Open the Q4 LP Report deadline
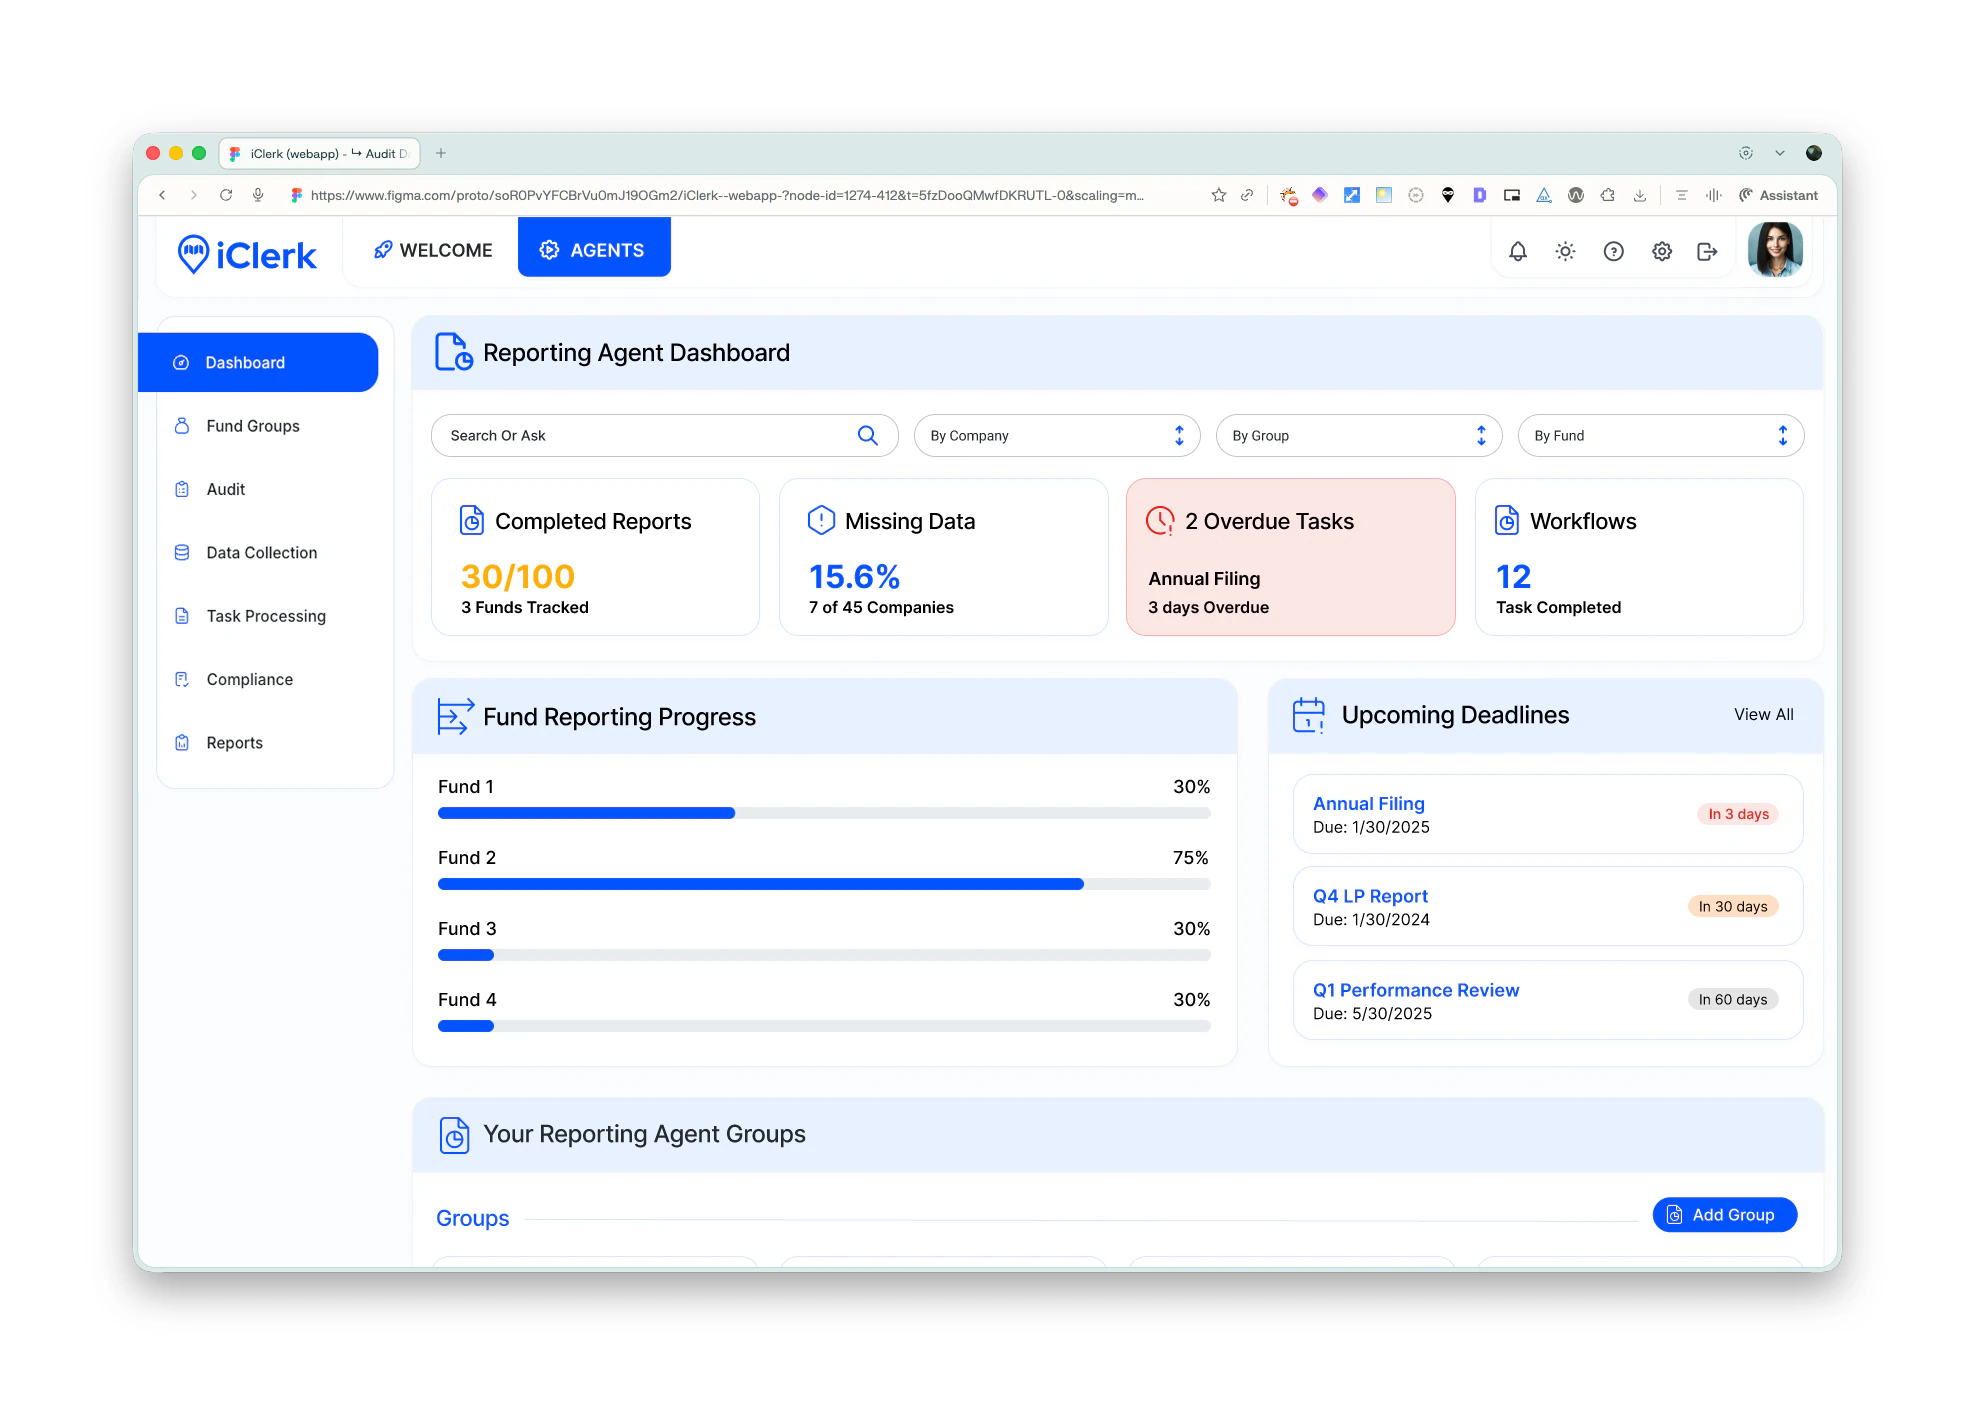This screenshot has width=1975, height=1405. (1547, 906)
